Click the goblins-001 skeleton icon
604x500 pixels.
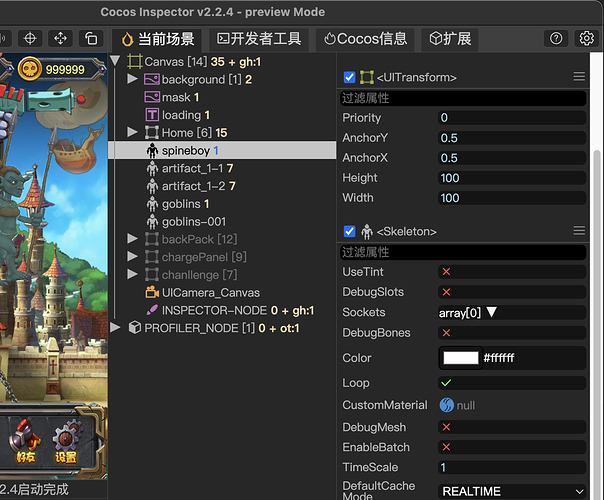point(152,221)
